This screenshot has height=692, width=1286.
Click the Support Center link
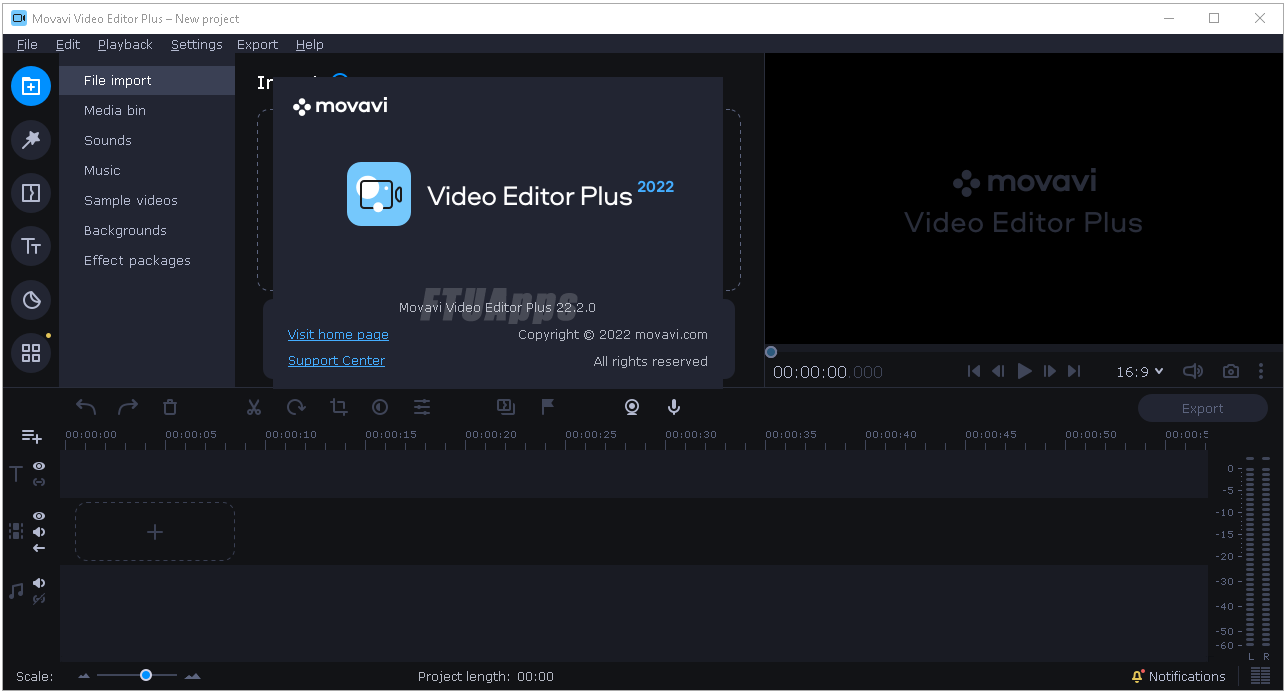[x=336, y=361]
